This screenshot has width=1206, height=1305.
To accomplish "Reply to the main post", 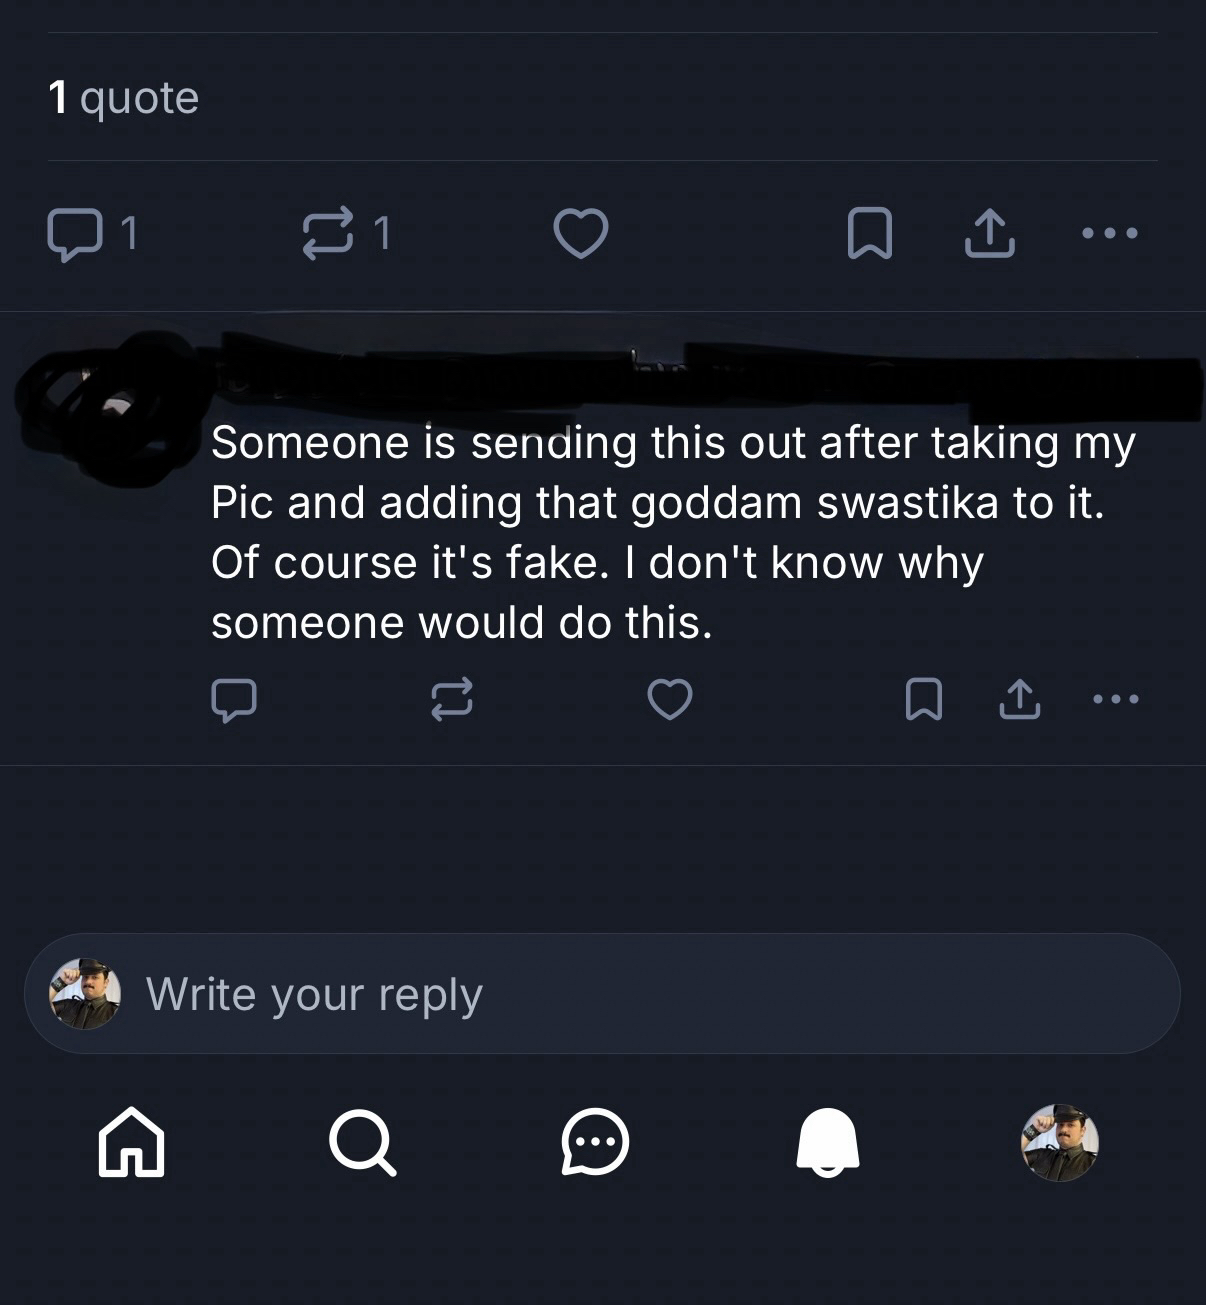I will [x=74, y=234].
